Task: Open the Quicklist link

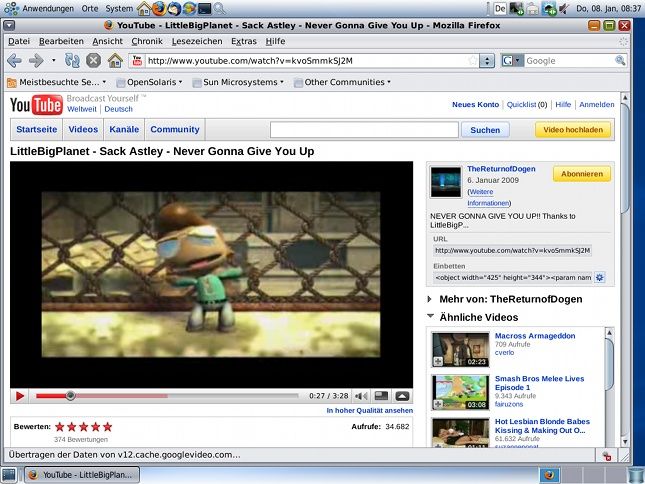Action: pos(522,104)
